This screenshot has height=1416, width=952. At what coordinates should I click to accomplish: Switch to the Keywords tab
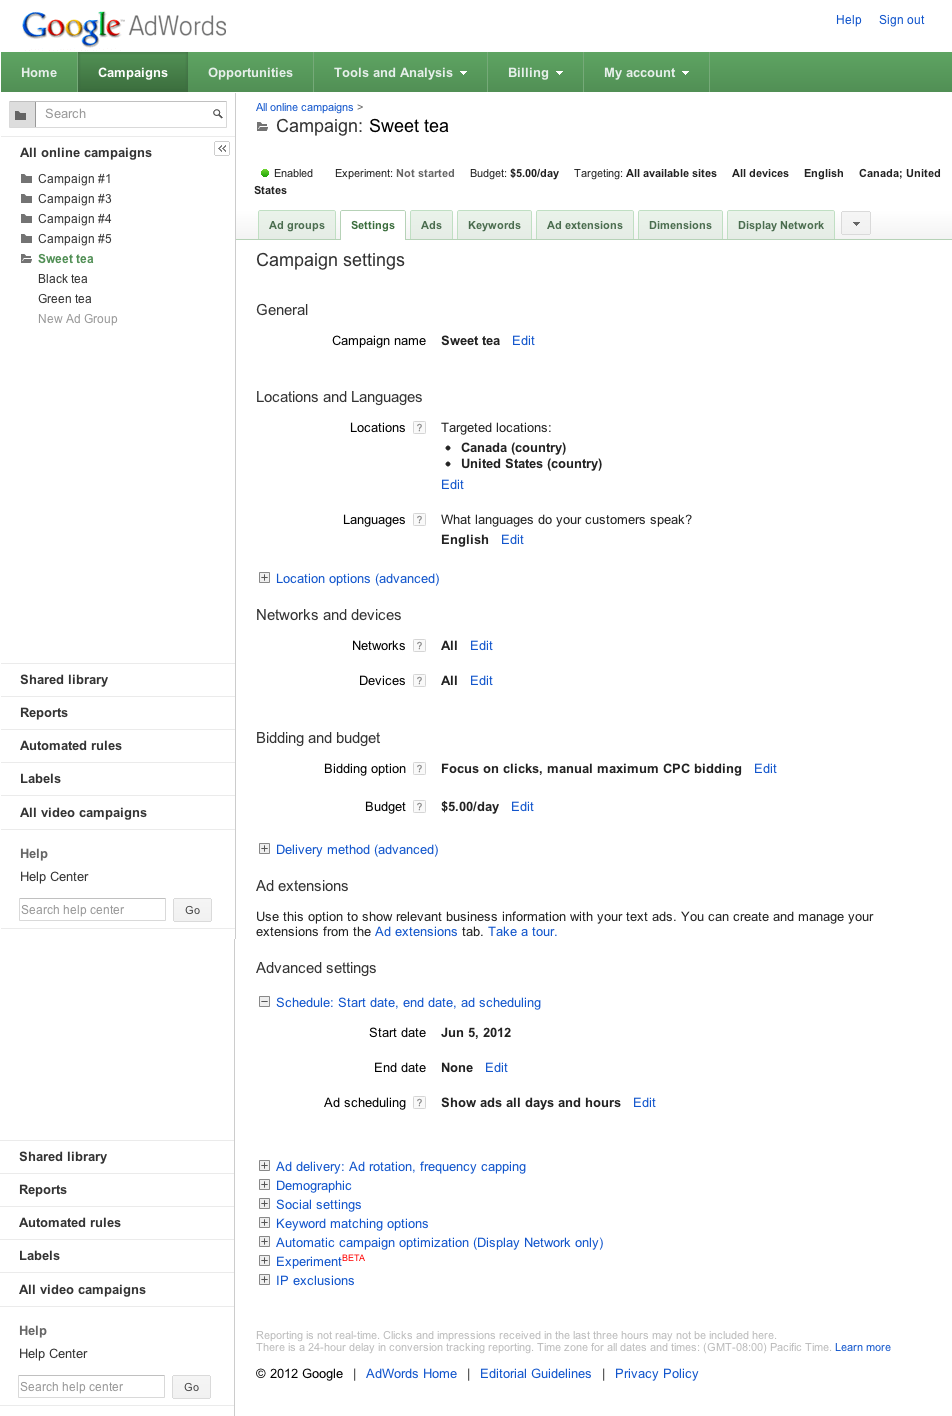494,225
